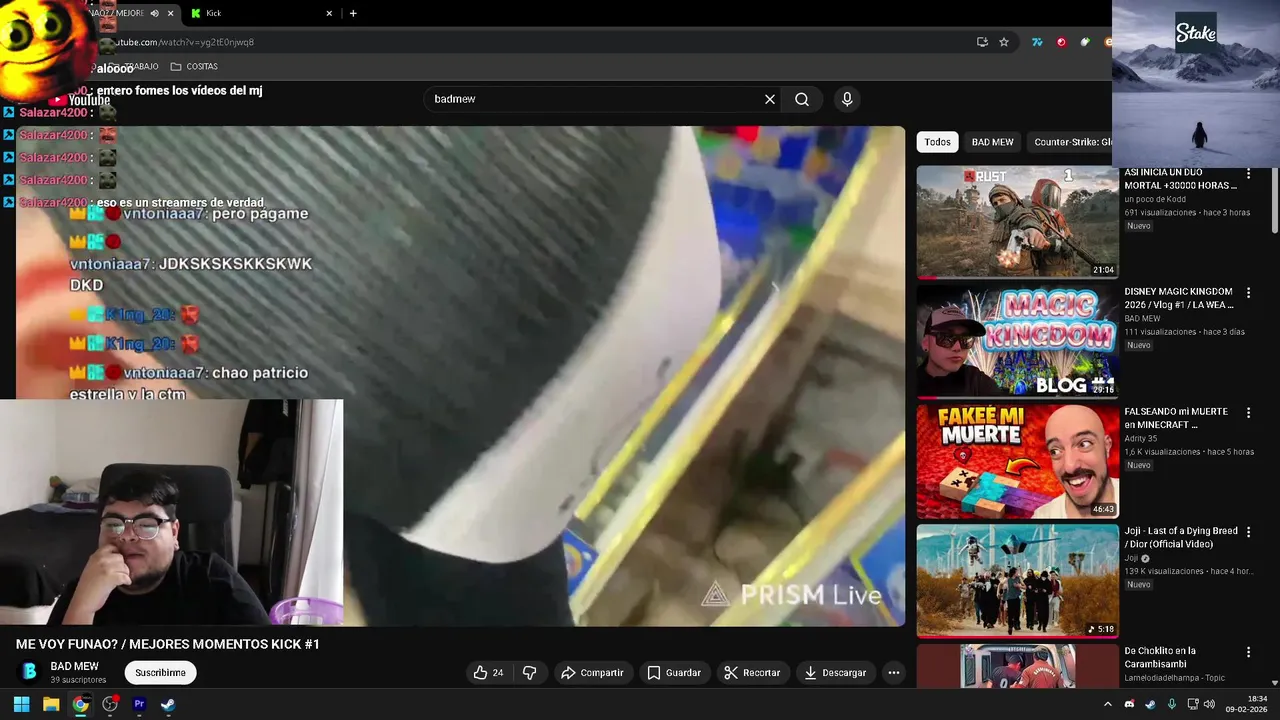Open Adobe Premiere Pro from the taskbar
The height and width of the screenshot is (720, 1280).
[139, 704]
